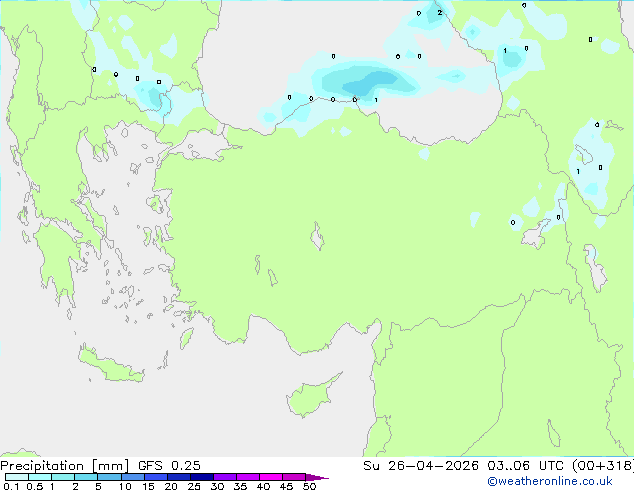Click the island of Crete on the map
The width and height of the screenshot is (634, 490).
pos(111,365)
